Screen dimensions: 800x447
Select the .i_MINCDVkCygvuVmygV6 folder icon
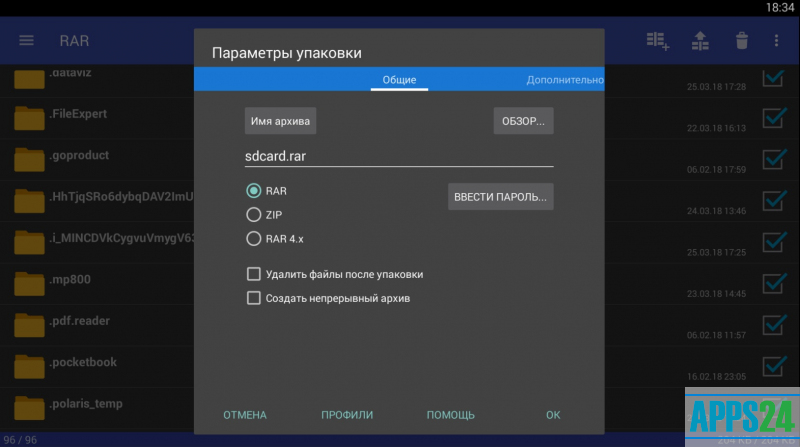[29, 242]
